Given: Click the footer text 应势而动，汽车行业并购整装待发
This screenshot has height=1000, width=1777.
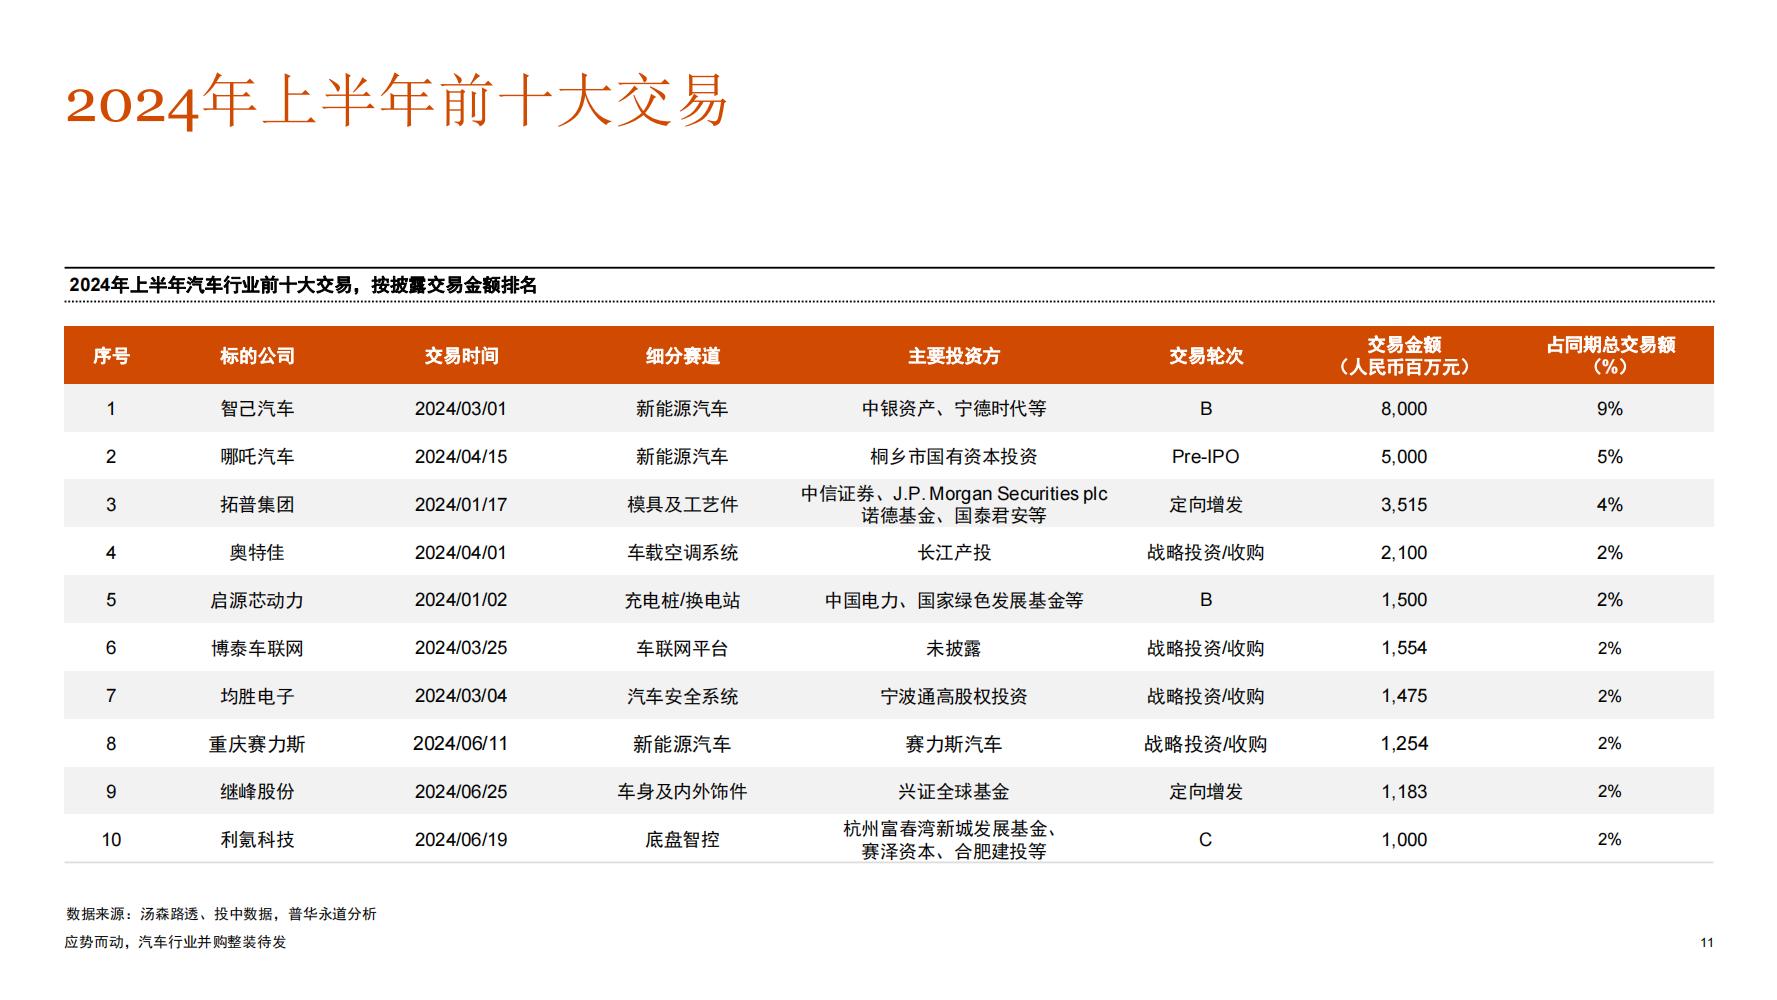Looking at the screenshot, I should click(176, 942).
